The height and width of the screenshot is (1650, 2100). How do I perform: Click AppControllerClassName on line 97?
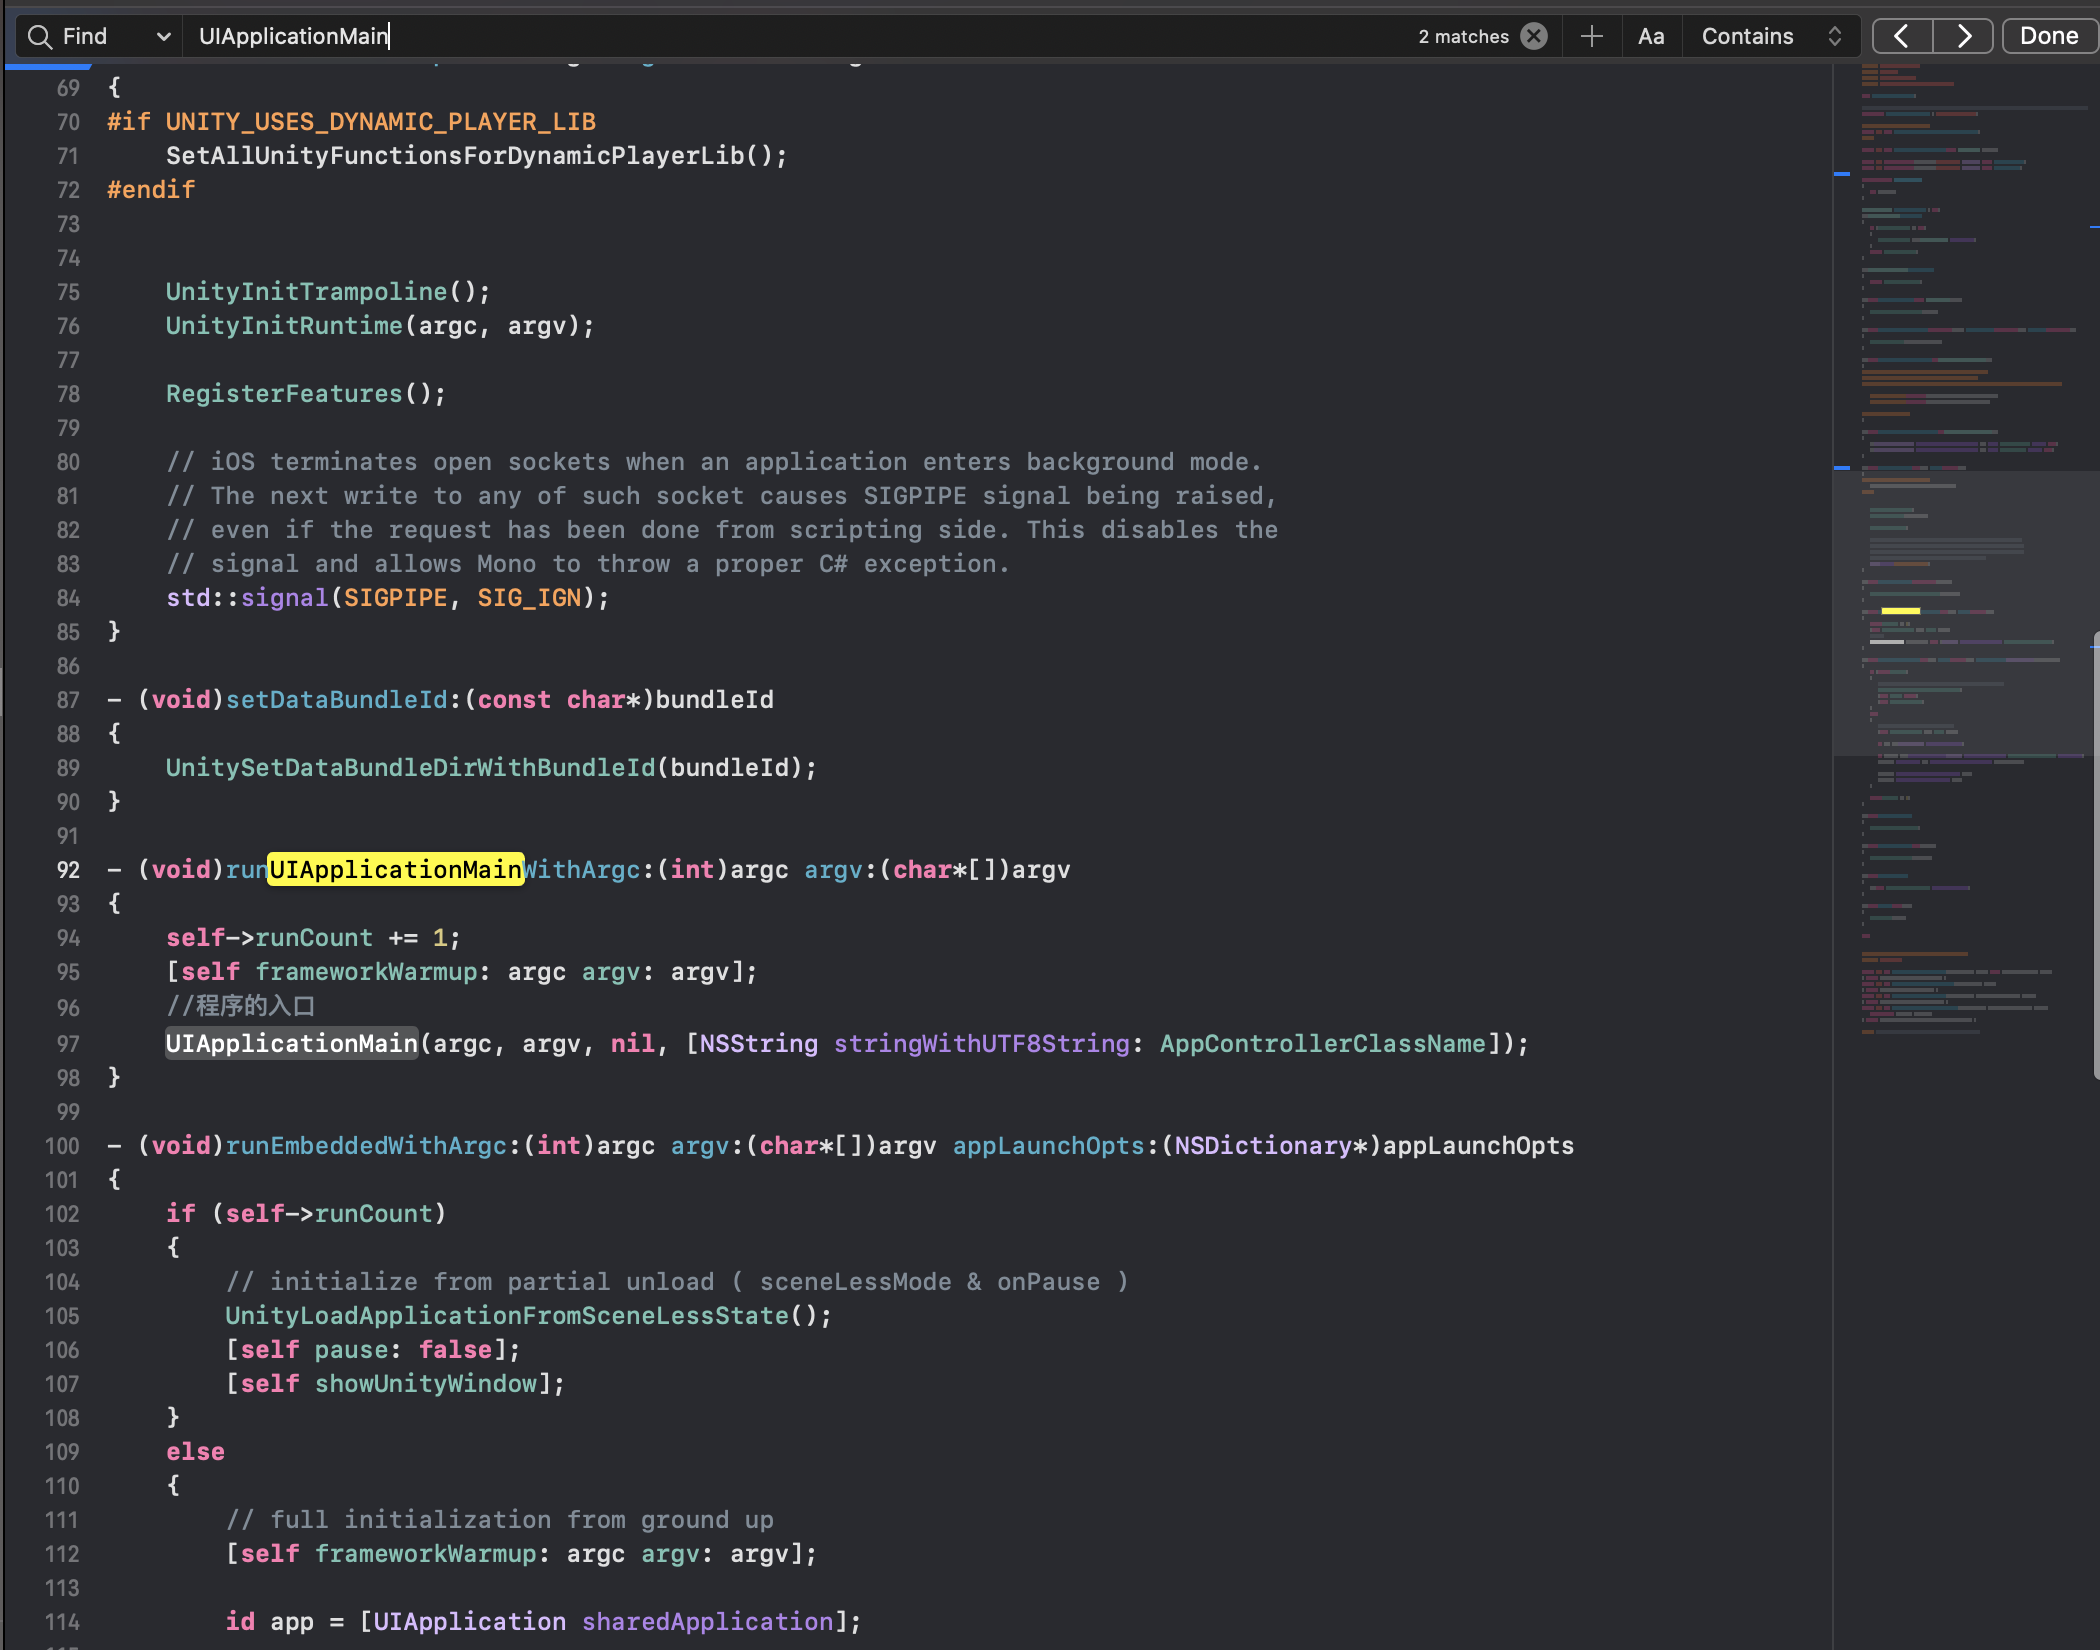[1323, 1044]
